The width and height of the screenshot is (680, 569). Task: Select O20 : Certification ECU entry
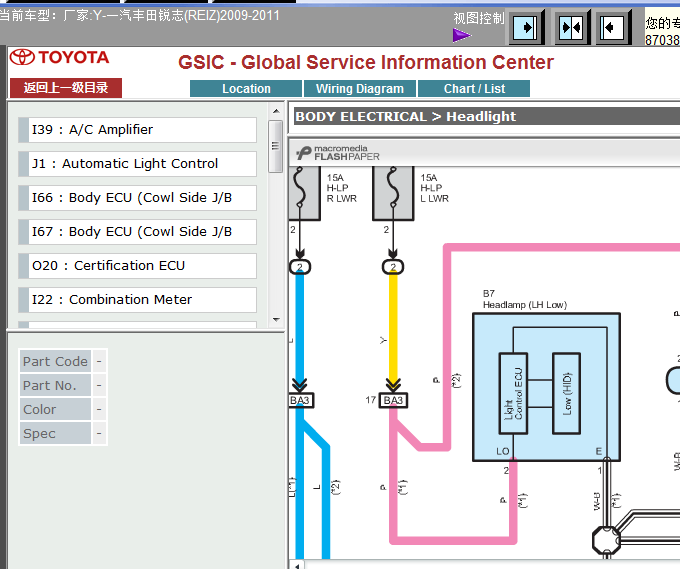[x=137, y=265]
